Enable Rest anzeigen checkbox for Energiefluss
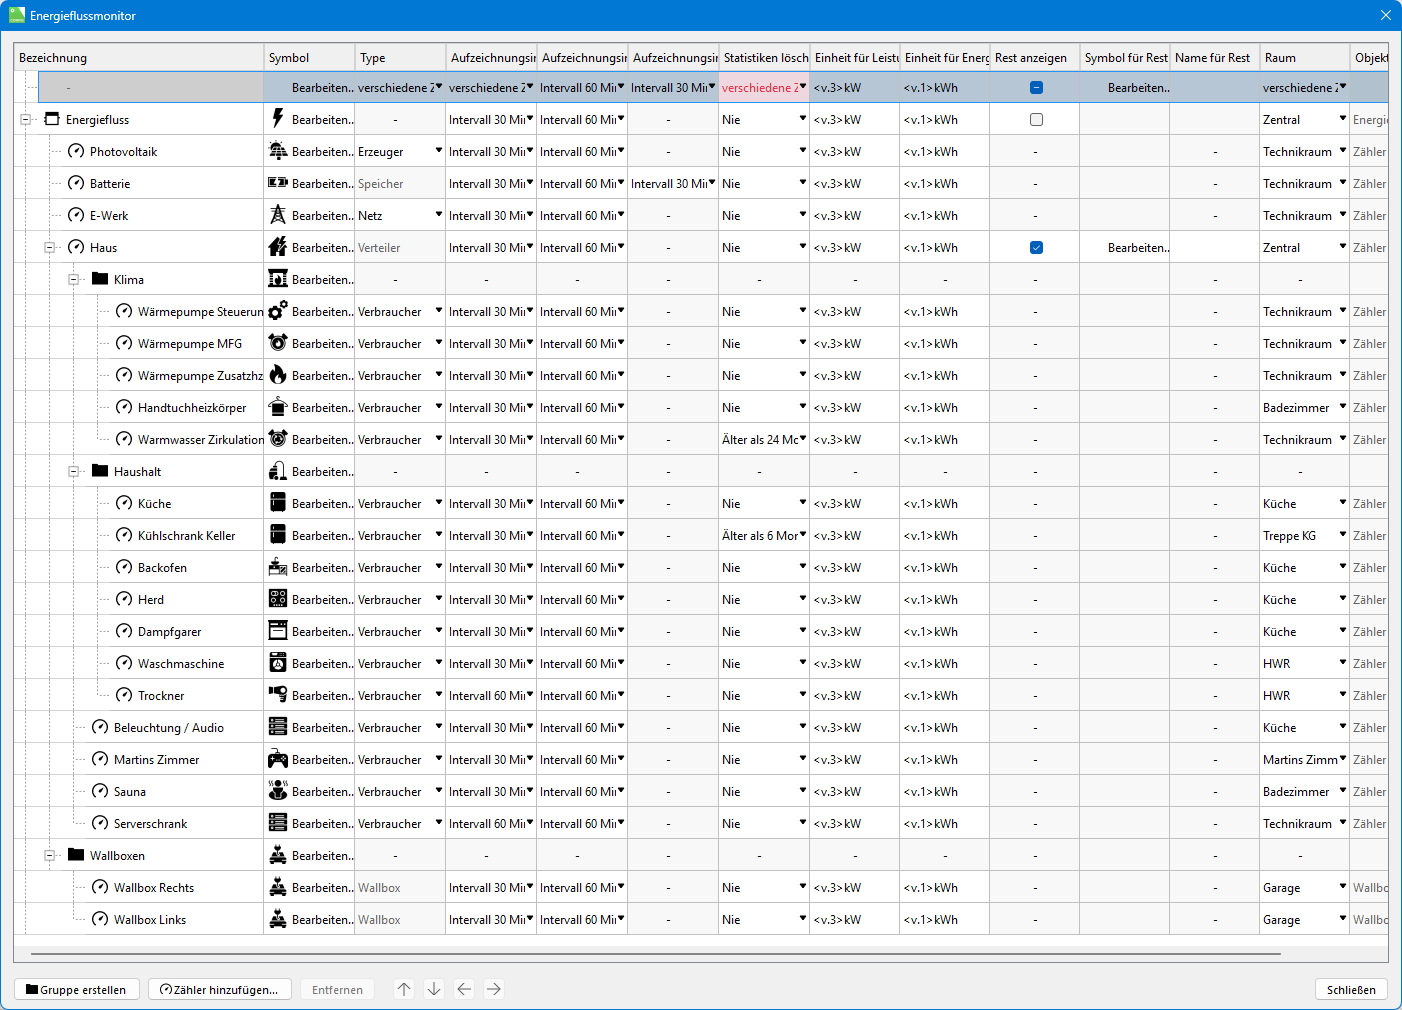1402x1010 pixels. tap(1036, 120)
